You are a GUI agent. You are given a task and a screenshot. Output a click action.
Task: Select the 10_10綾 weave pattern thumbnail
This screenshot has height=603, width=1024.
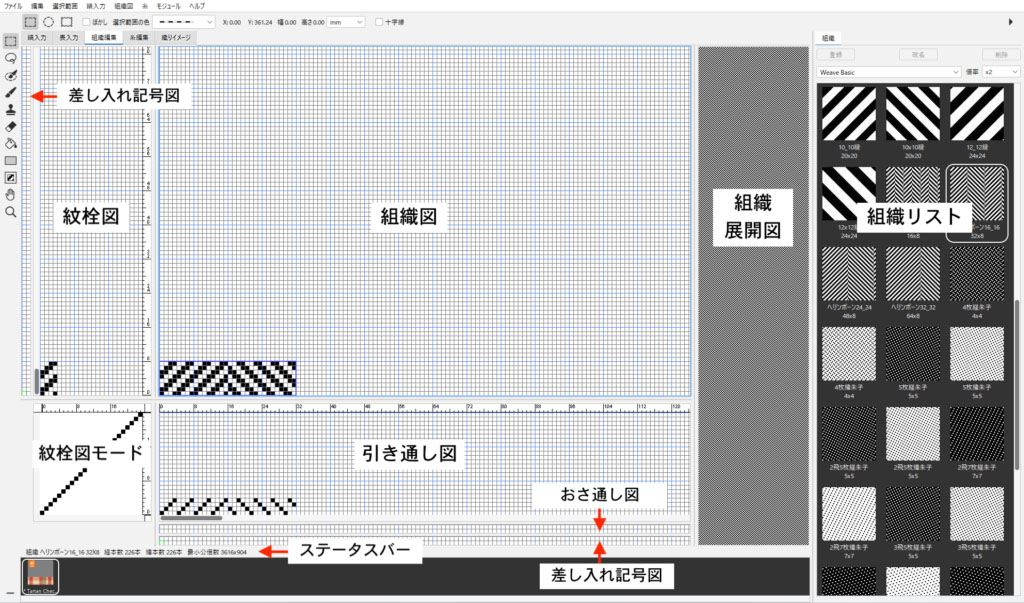tap(849, 116)
